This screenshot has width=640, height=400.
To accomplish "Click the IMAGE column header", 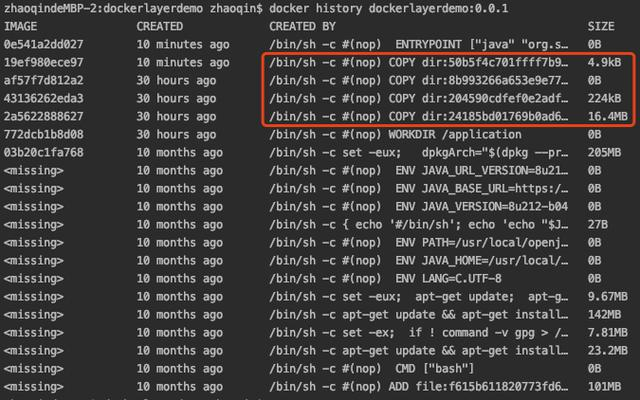I will [20, 27].
